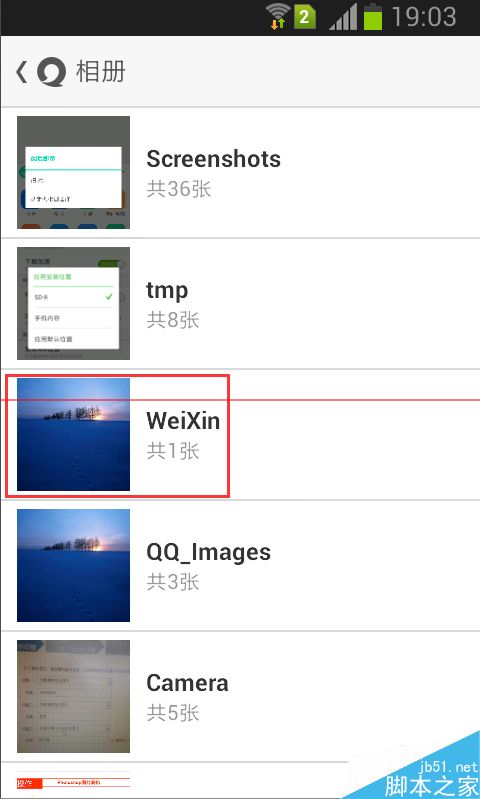Image resolution: width=480 pixels, height=799 pixels.
Task: Open the Camera album thumbnail
Action: (x=73, y=697)
